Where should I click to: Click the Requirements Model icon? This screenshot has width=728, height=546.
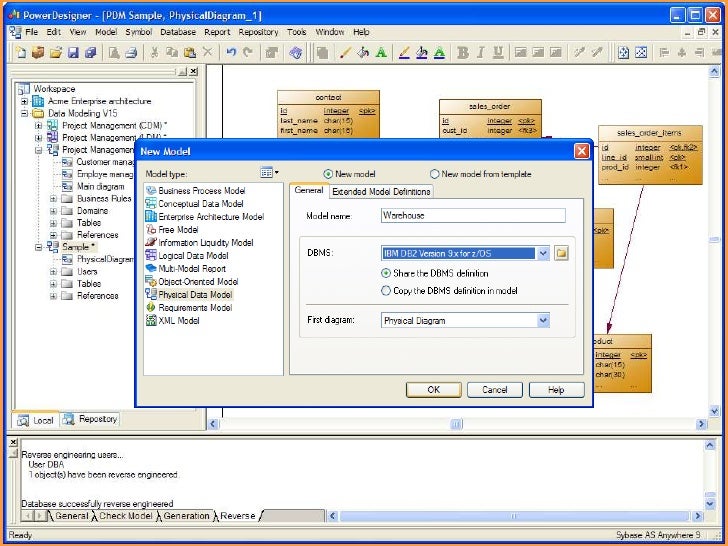pos(151,307)
